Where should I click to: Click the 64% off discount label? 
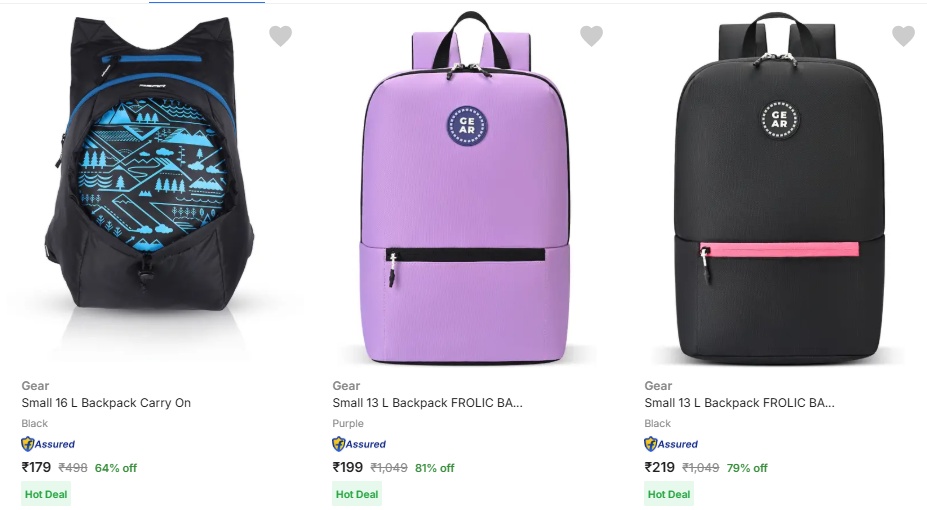(116, 468)
